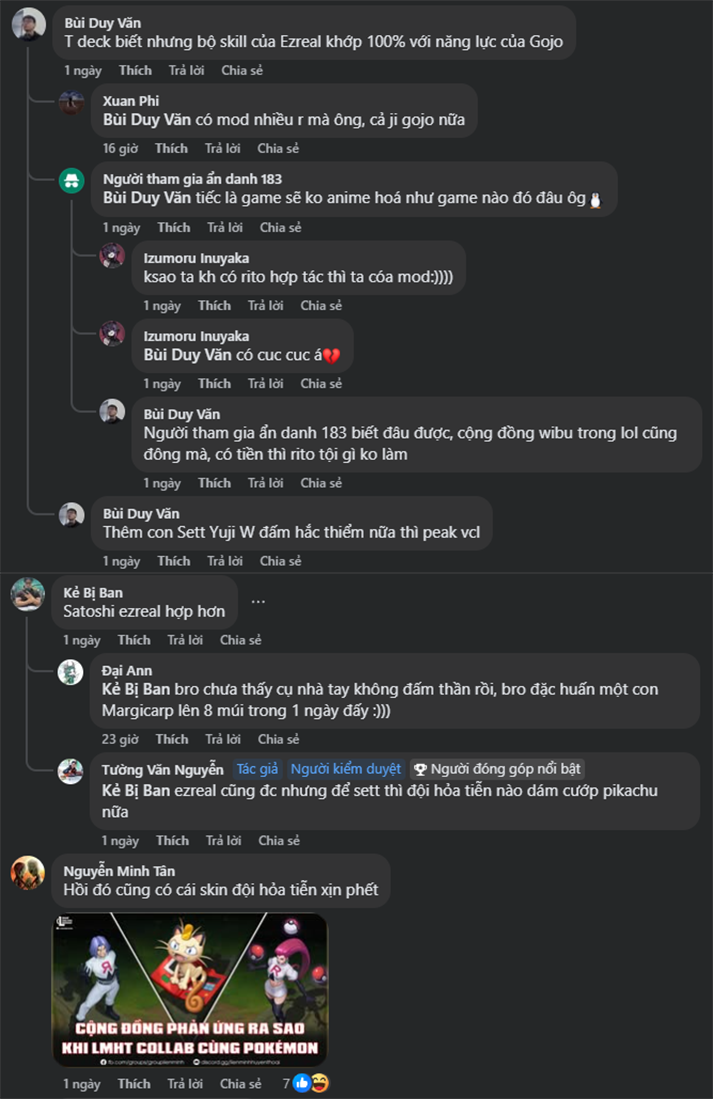Click the Người kiểm duyệt badge

coord(345,769)
